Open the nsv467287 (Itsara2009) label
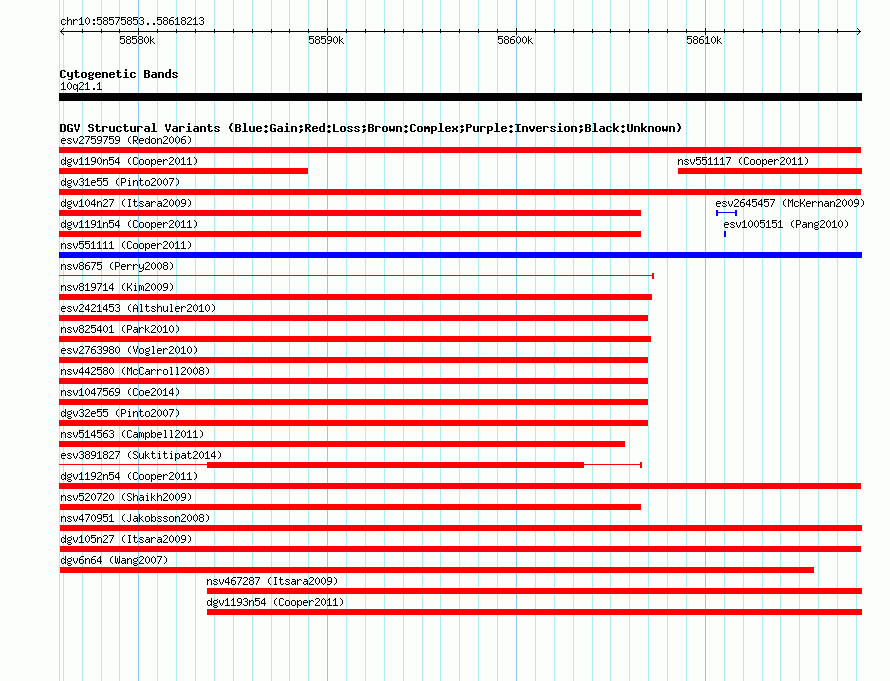The height and width of the screenshot is (681, 890). 272,581
